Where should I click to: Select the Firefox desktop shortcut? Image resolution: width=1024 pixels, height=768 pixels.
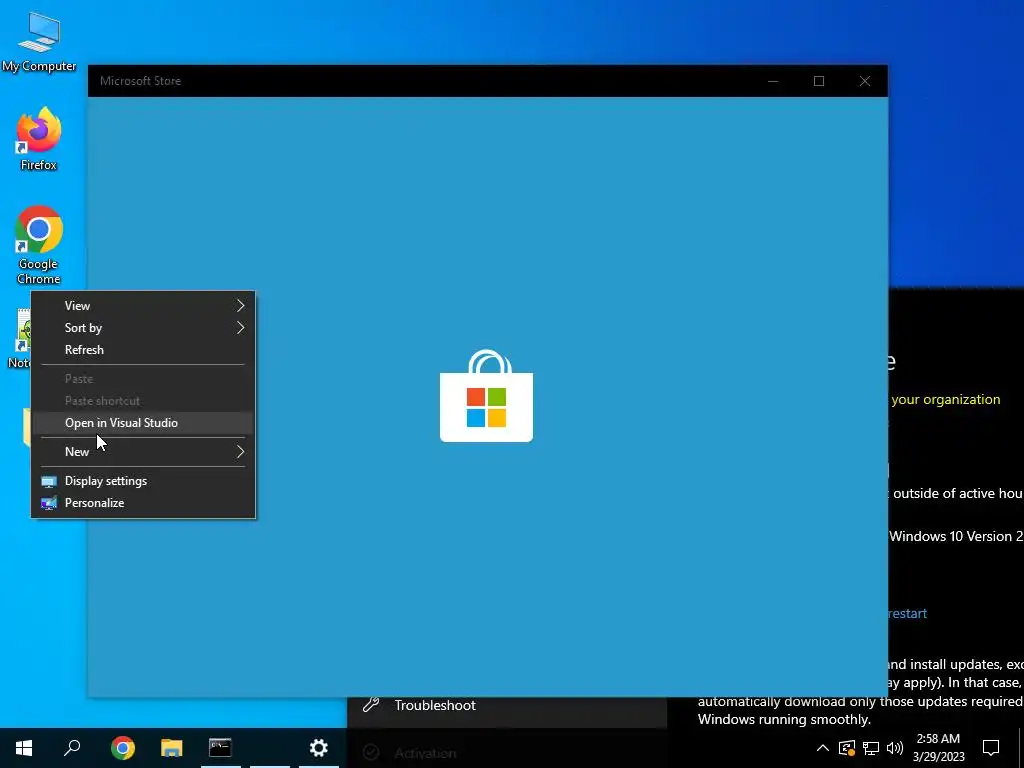pyautogui.click(x=39, y=138)
